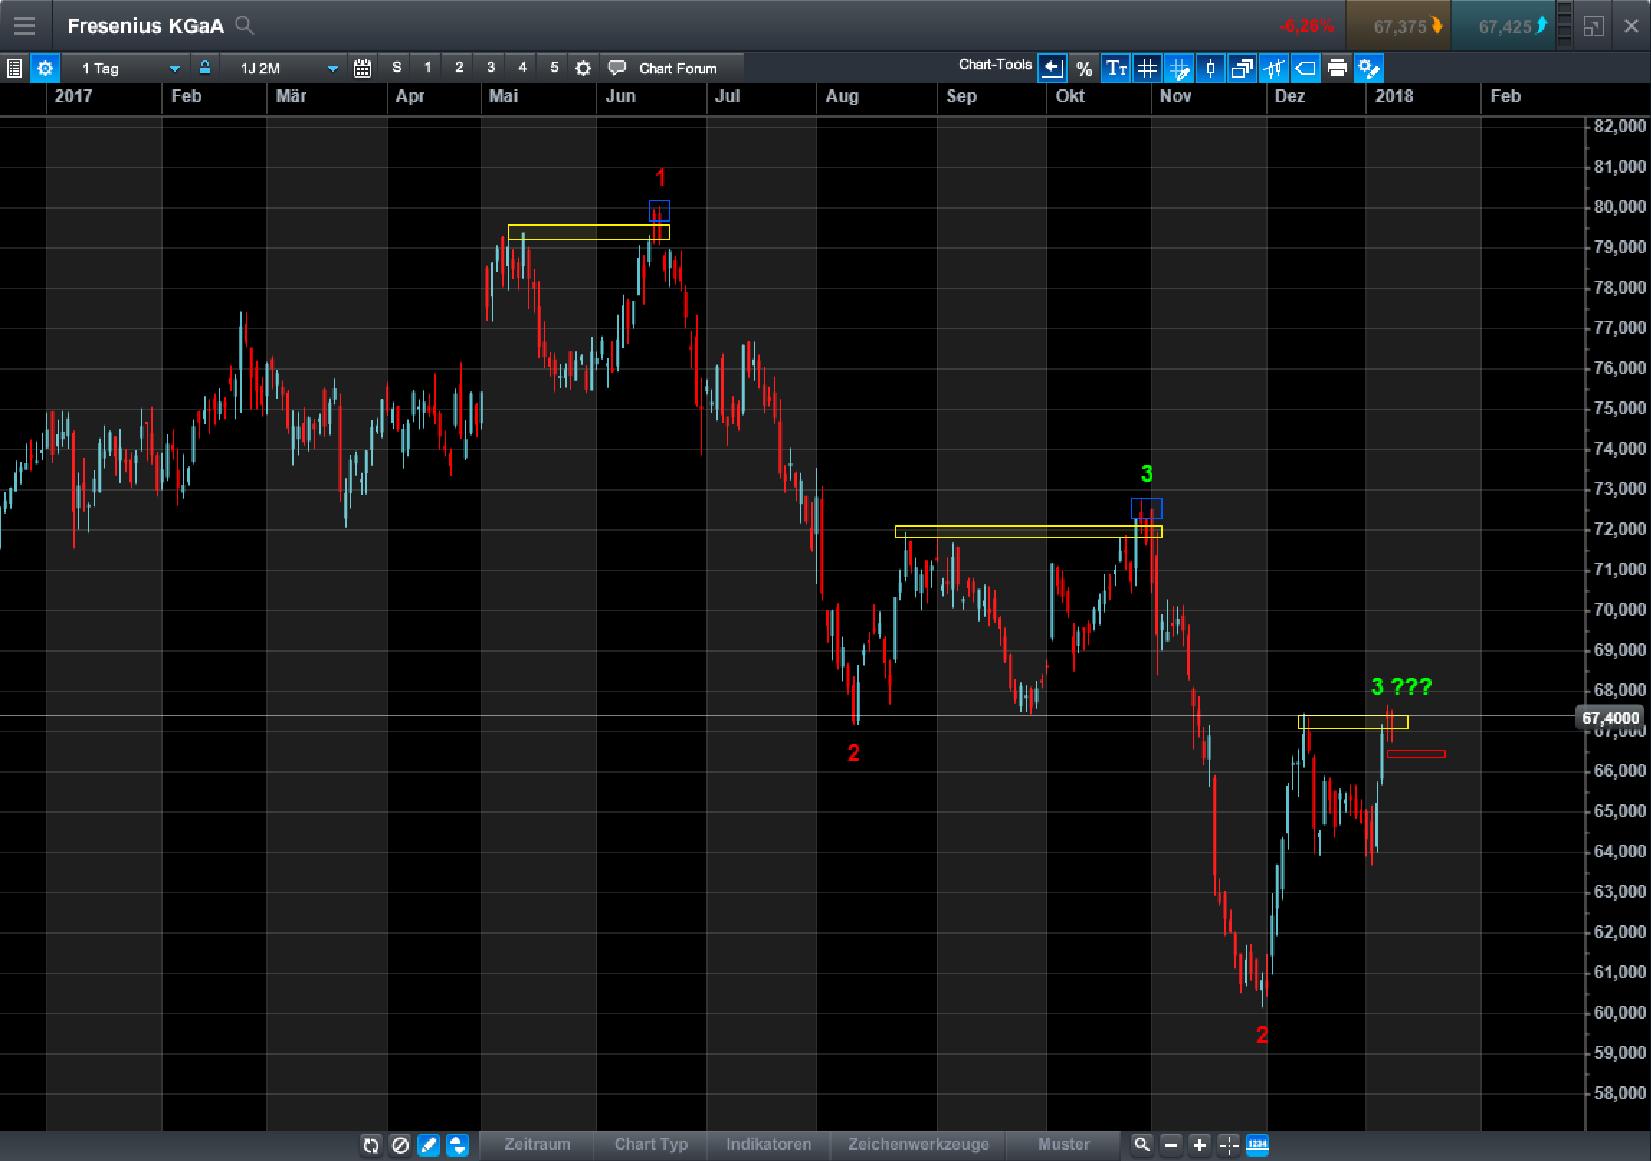Image resolution: width=1651 pixels, height=1161 pixels.
Task: Select the candlestick chart type icon
Action: 1209,68
